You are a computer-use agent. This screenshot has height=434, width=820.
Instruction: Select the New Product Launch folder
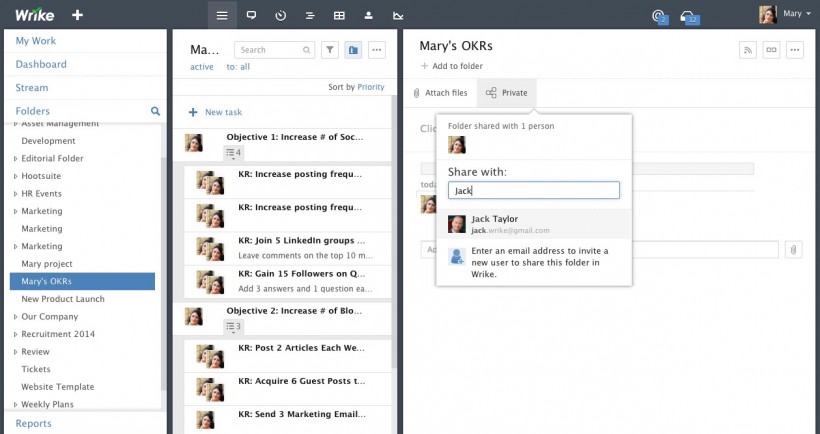63,299
